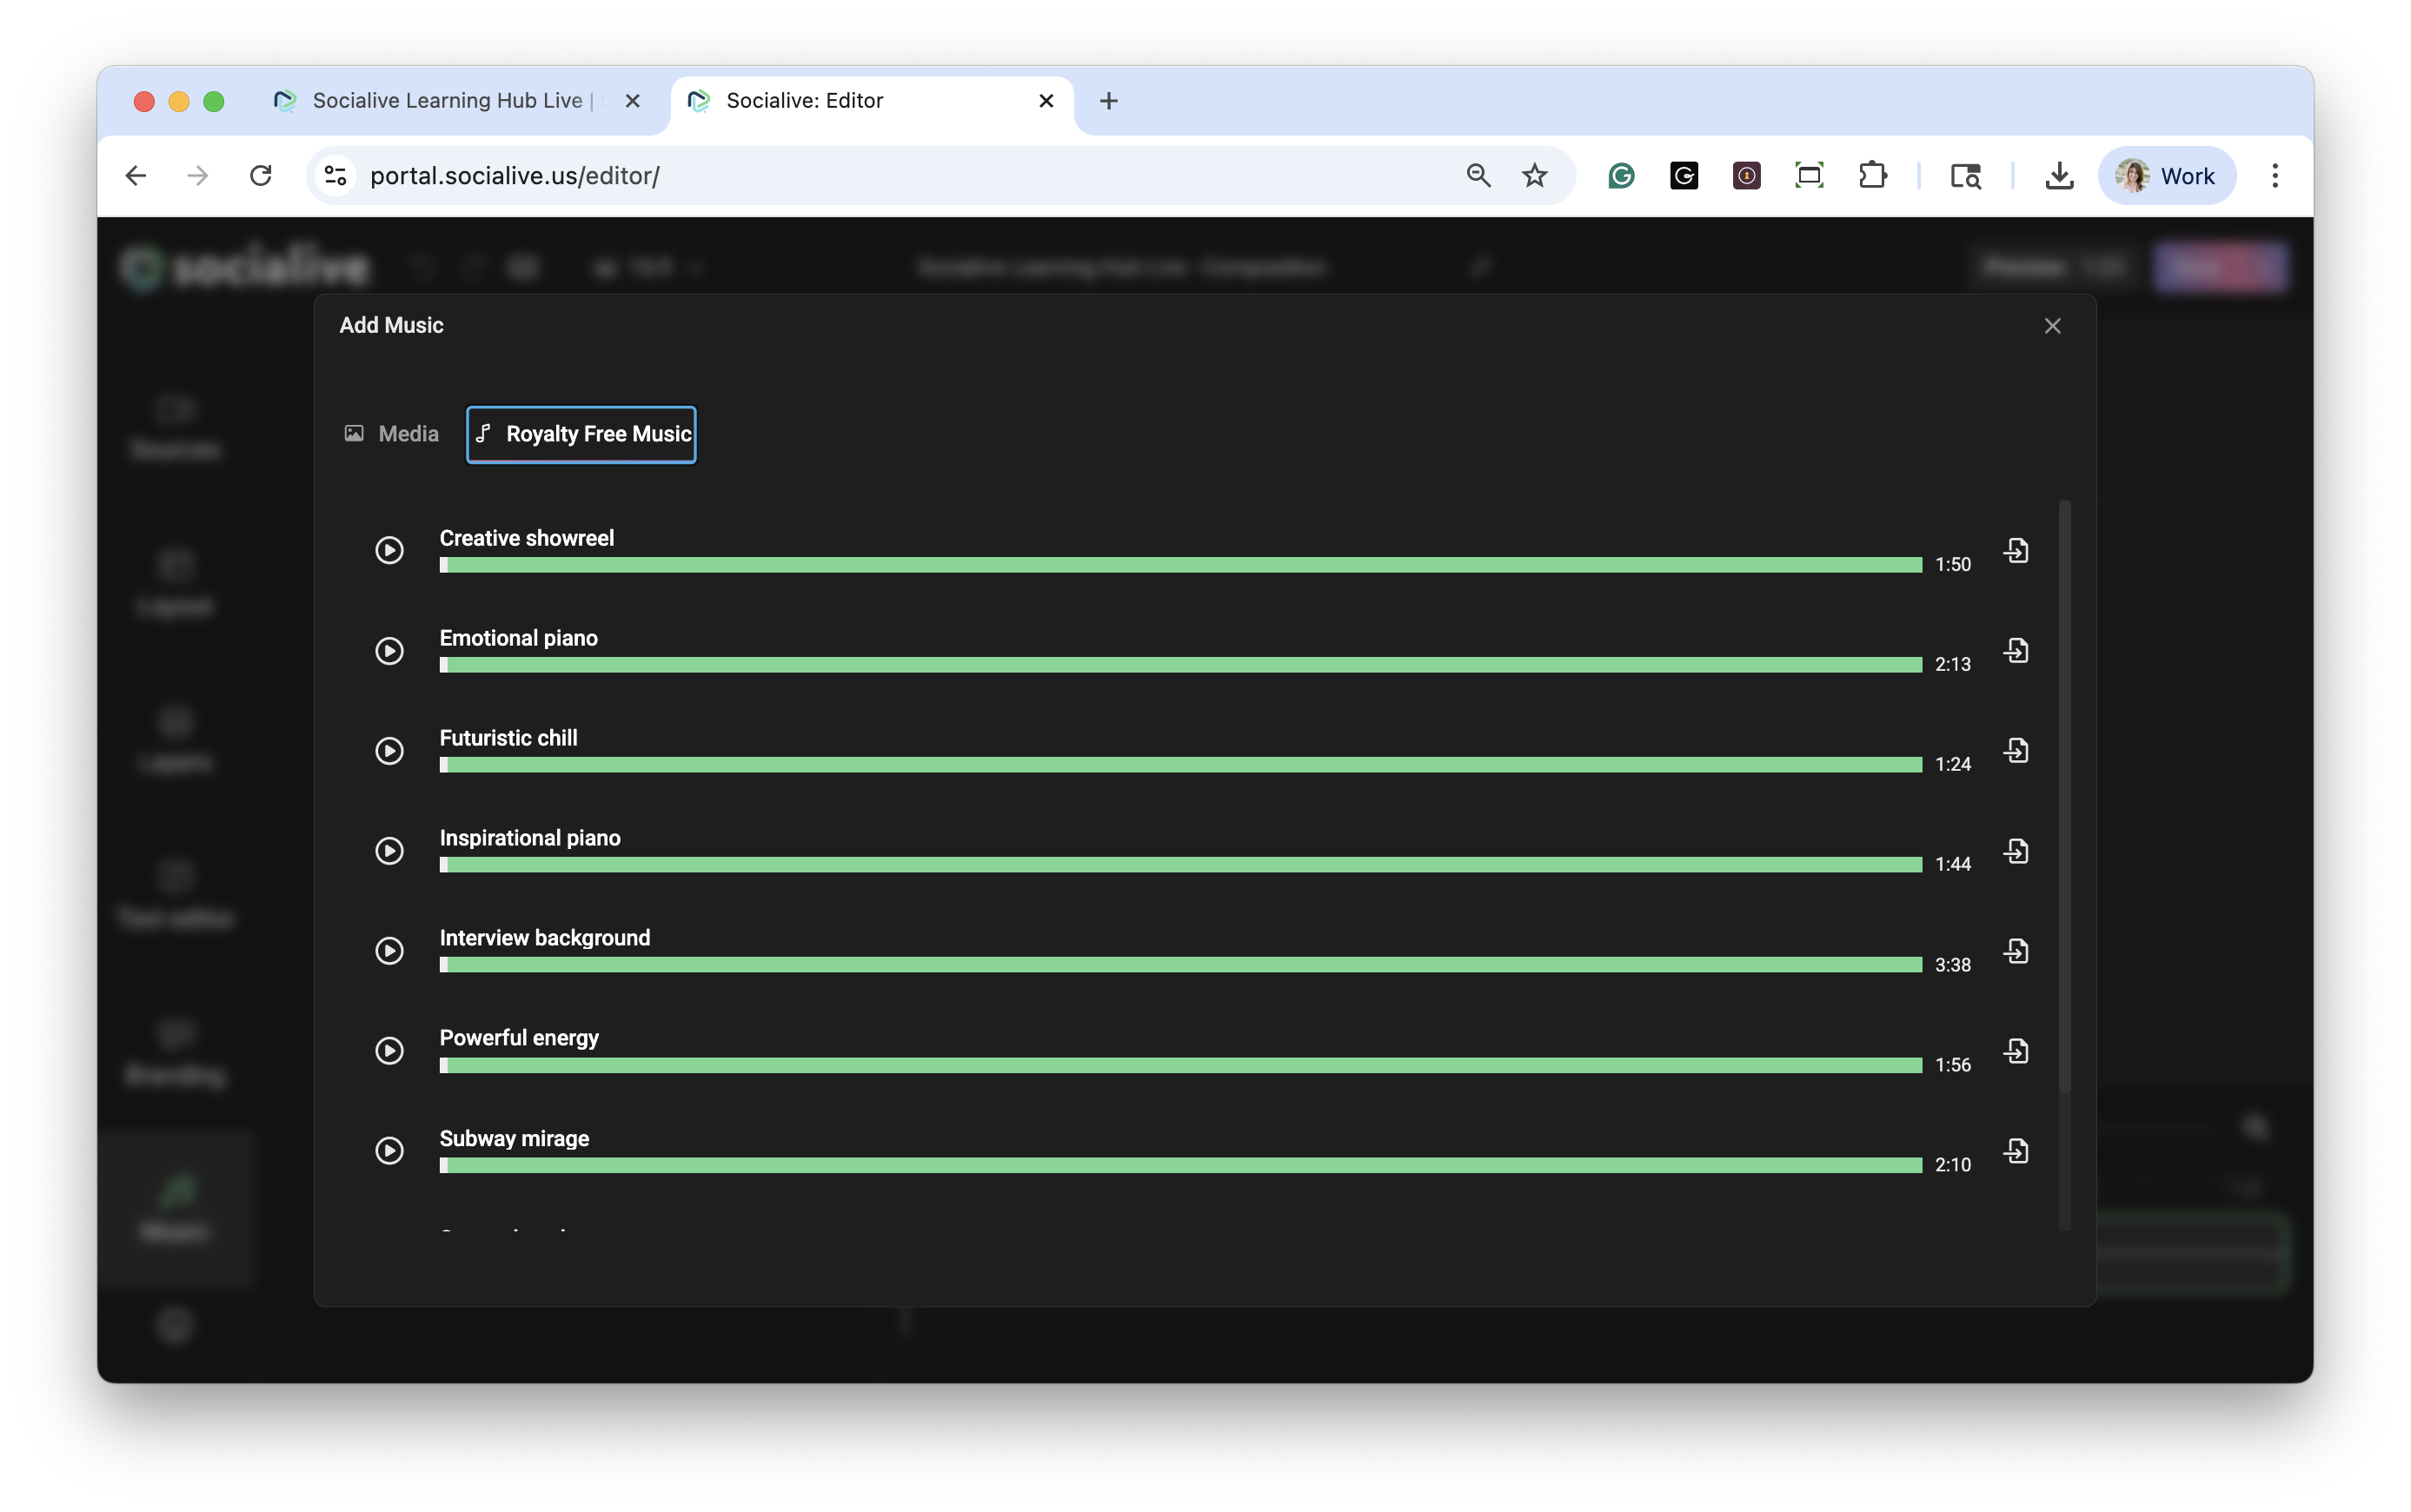Add the Creative showreel track
2411x1512 pixels.
[2016, 551]
